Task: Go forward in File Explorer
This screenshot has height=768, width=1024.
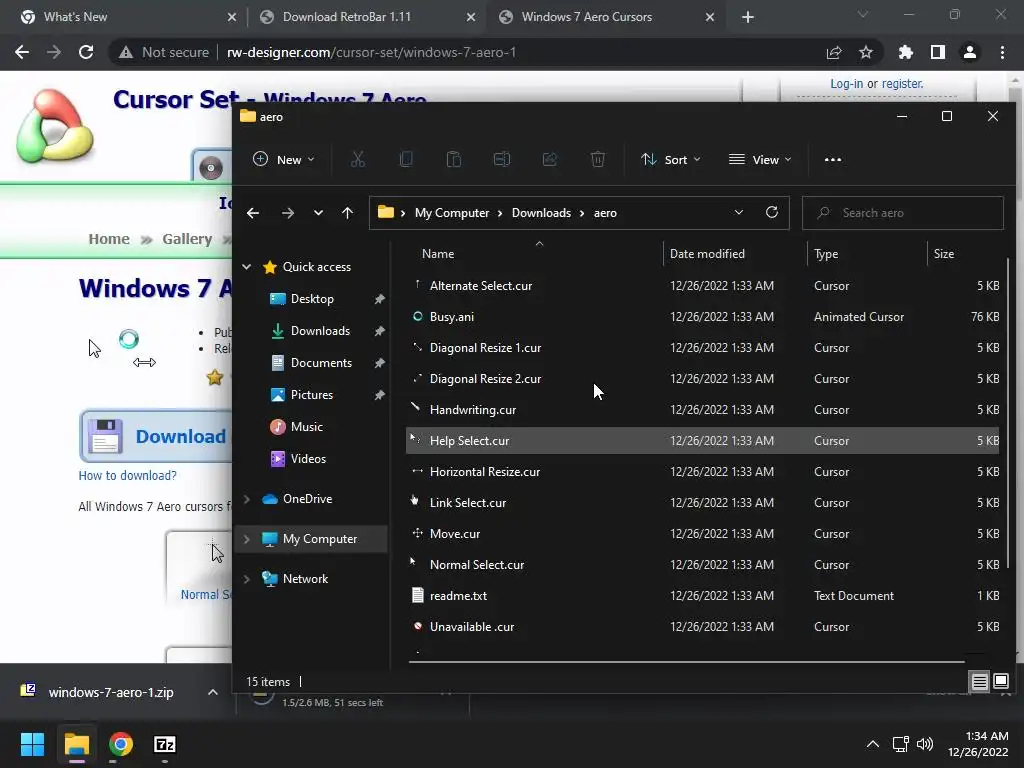Action: coord(287,213)
